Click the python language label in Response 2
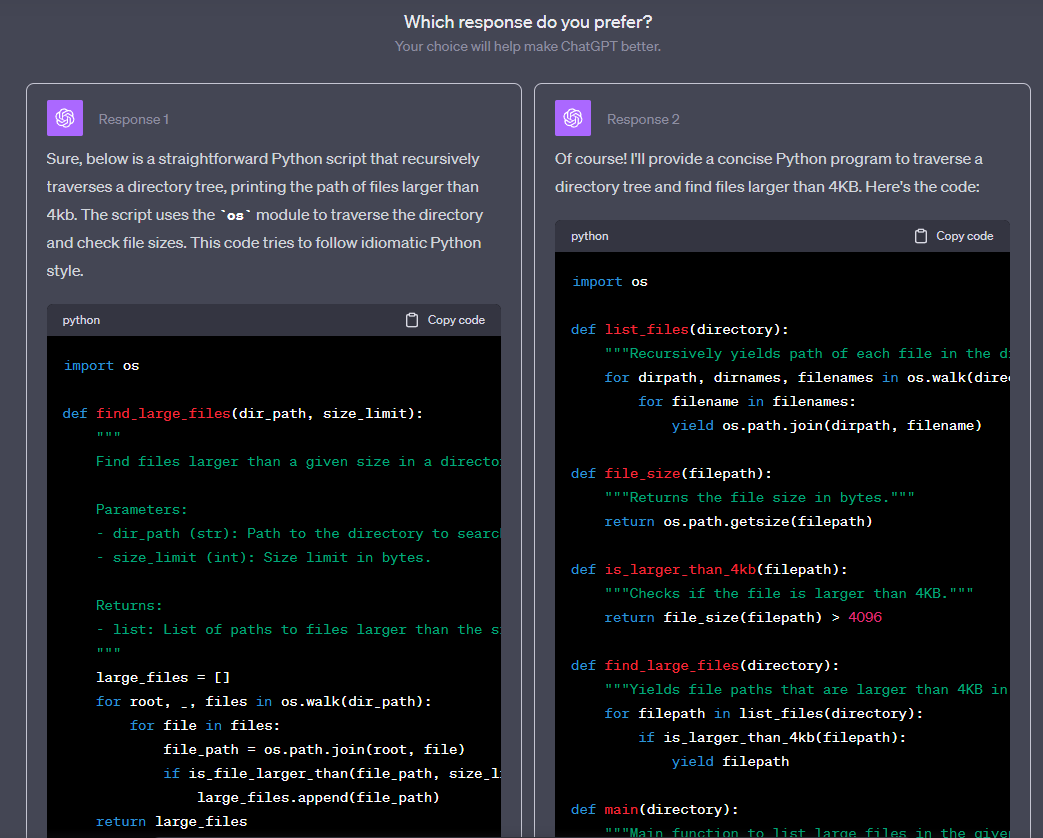The width and height of the screenshot is (1043, 838). click(x=589, y=235)
